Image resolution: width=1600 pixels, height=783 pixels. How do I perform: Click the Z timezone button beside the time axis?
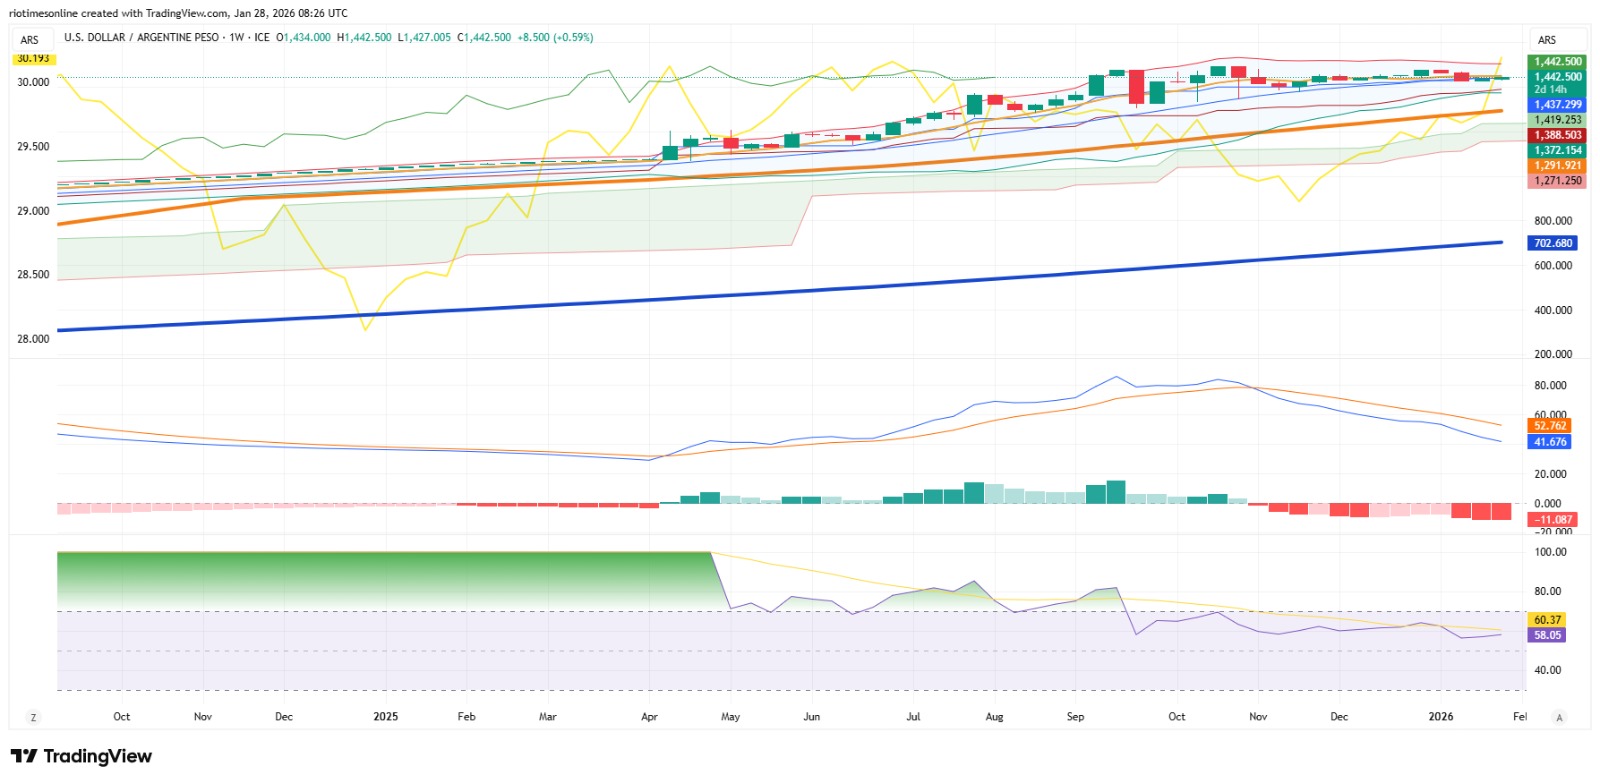tap(33, 717)
